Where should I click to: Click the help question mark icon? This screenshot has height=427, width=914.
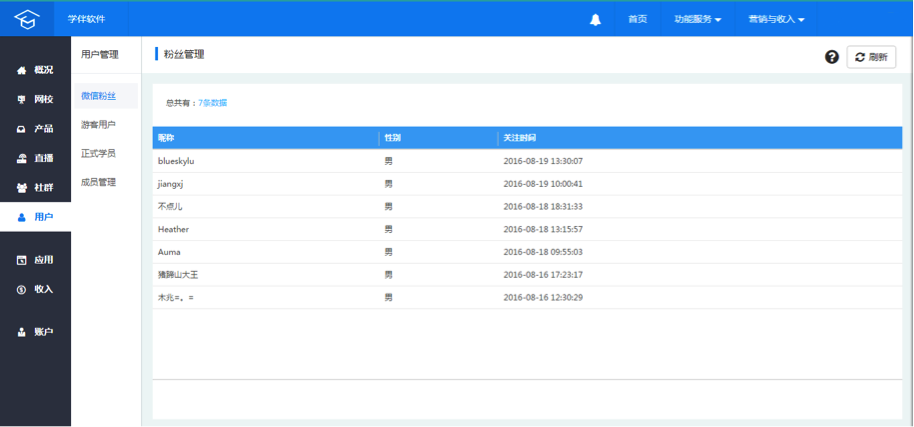point(831,57)
